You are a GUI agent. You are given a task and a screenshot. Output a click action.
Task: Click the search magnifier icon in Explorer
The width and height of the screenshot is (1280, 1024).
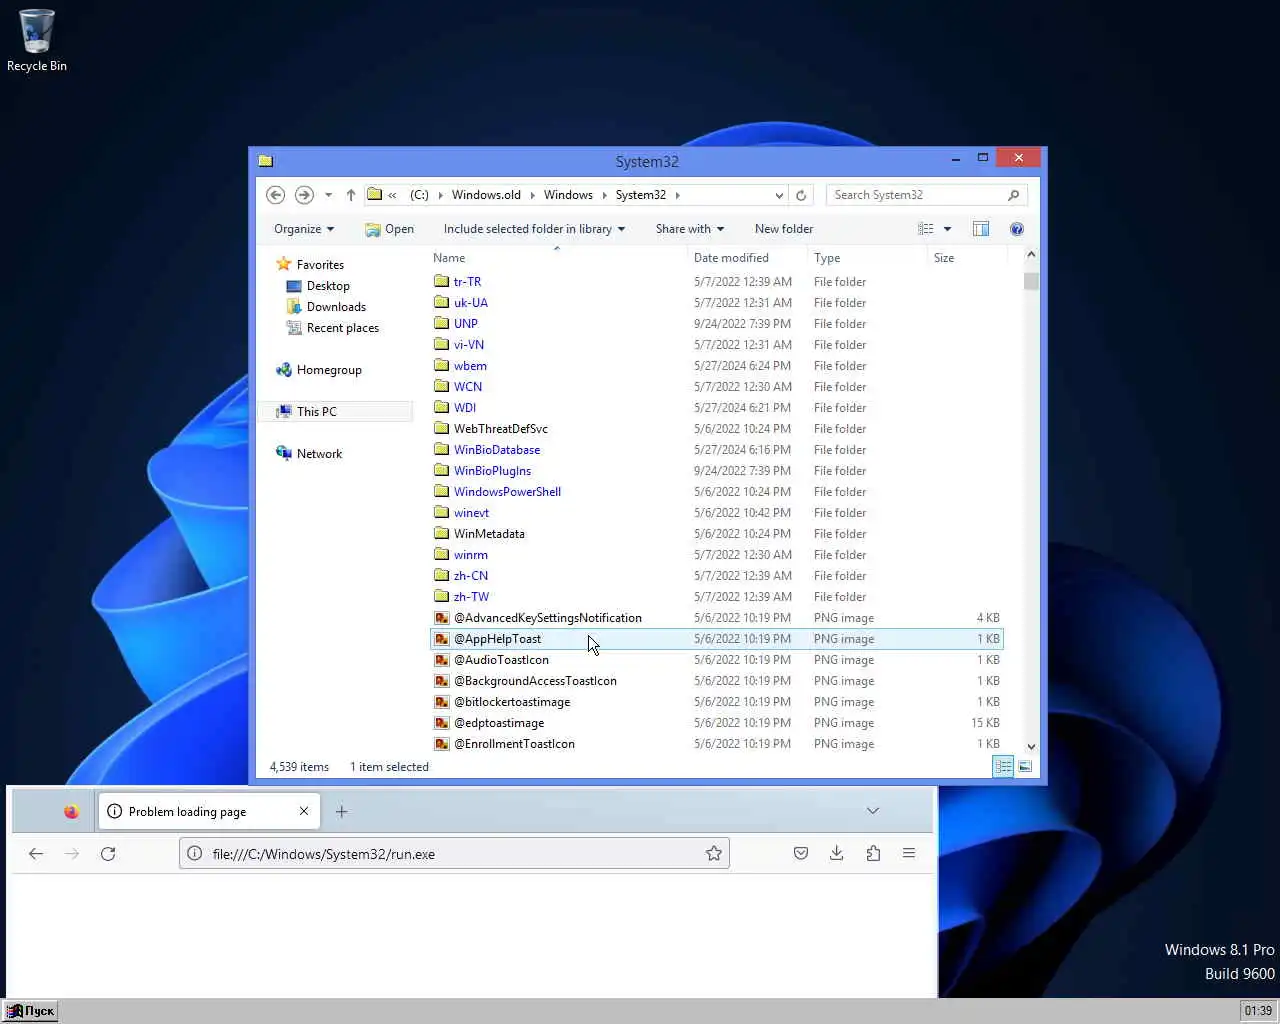pos(1013,195)
